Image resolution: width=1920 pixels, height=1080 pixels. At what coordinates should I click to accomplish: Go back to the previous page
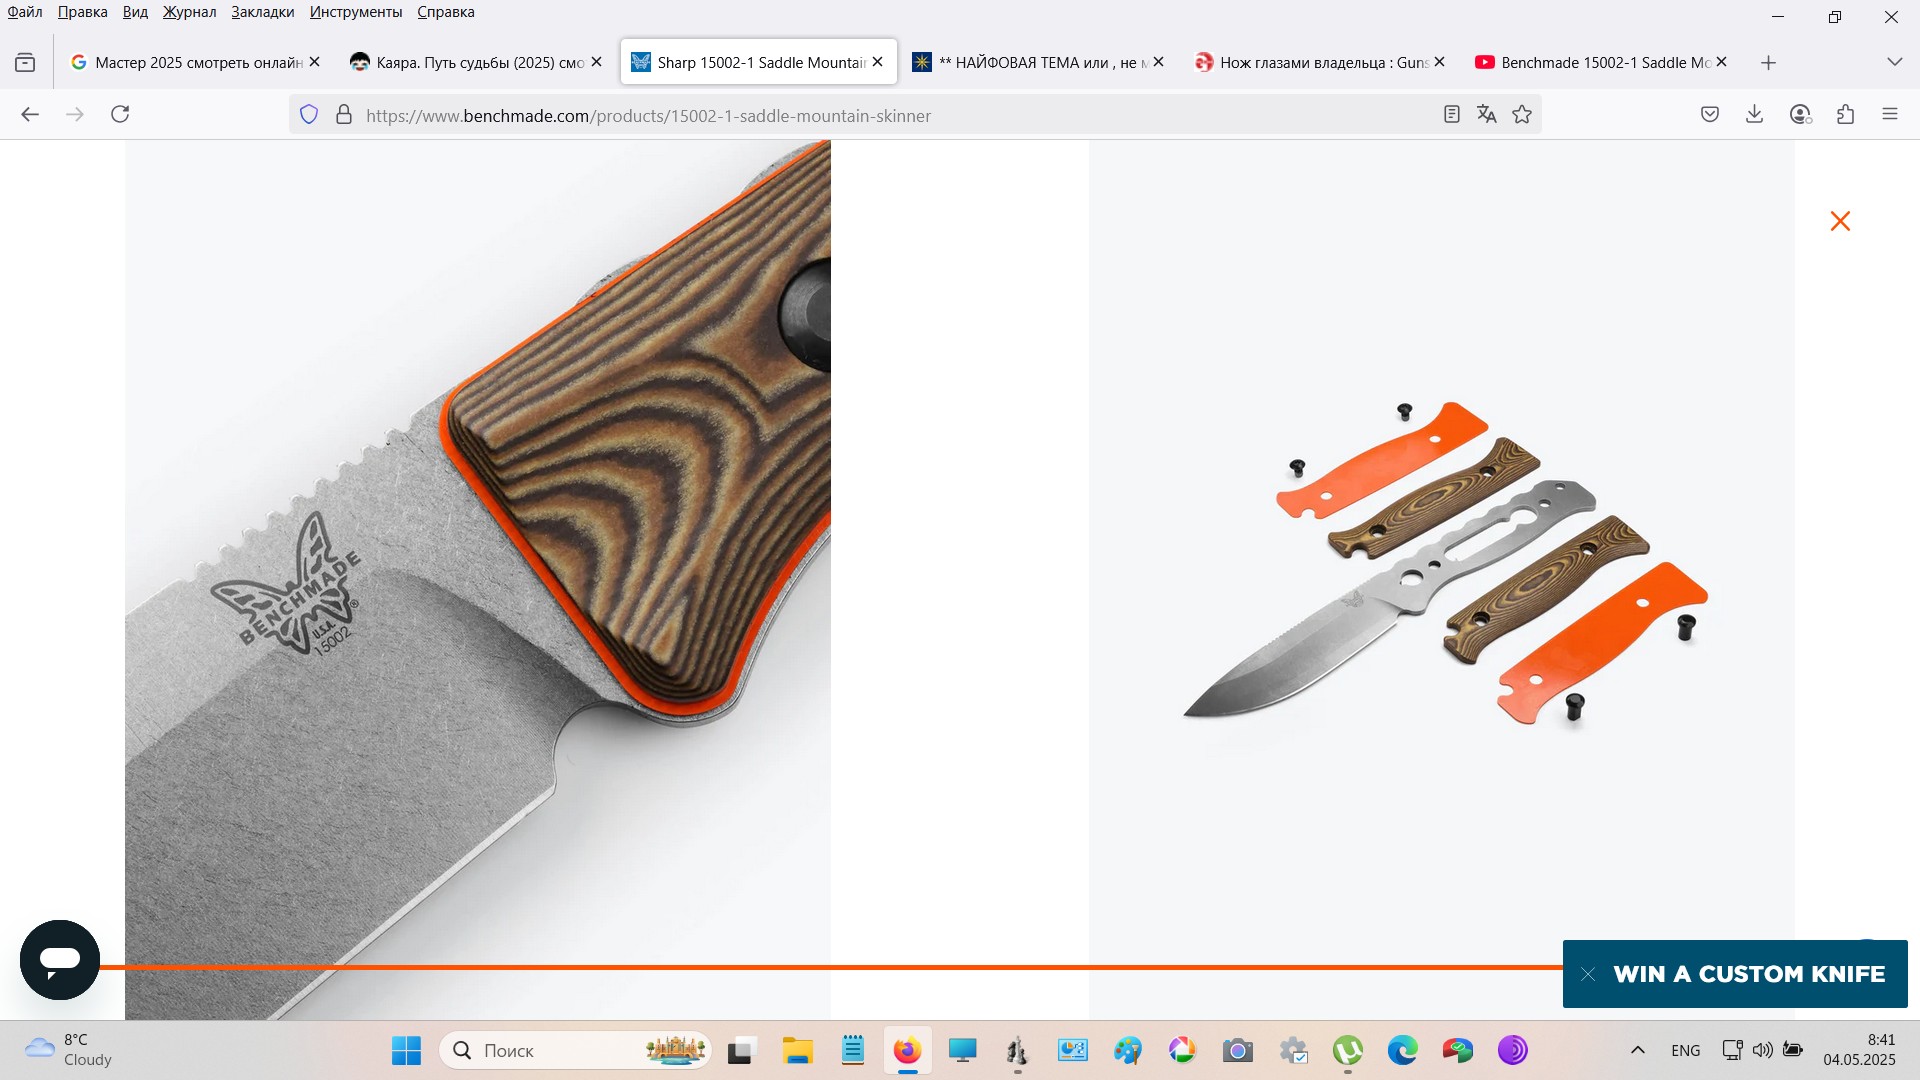coord(30,114)
